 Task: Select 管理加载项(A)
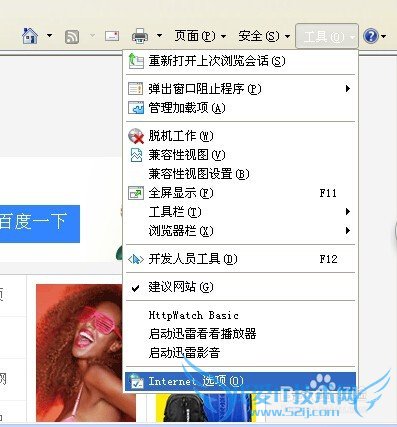(240, 108)
